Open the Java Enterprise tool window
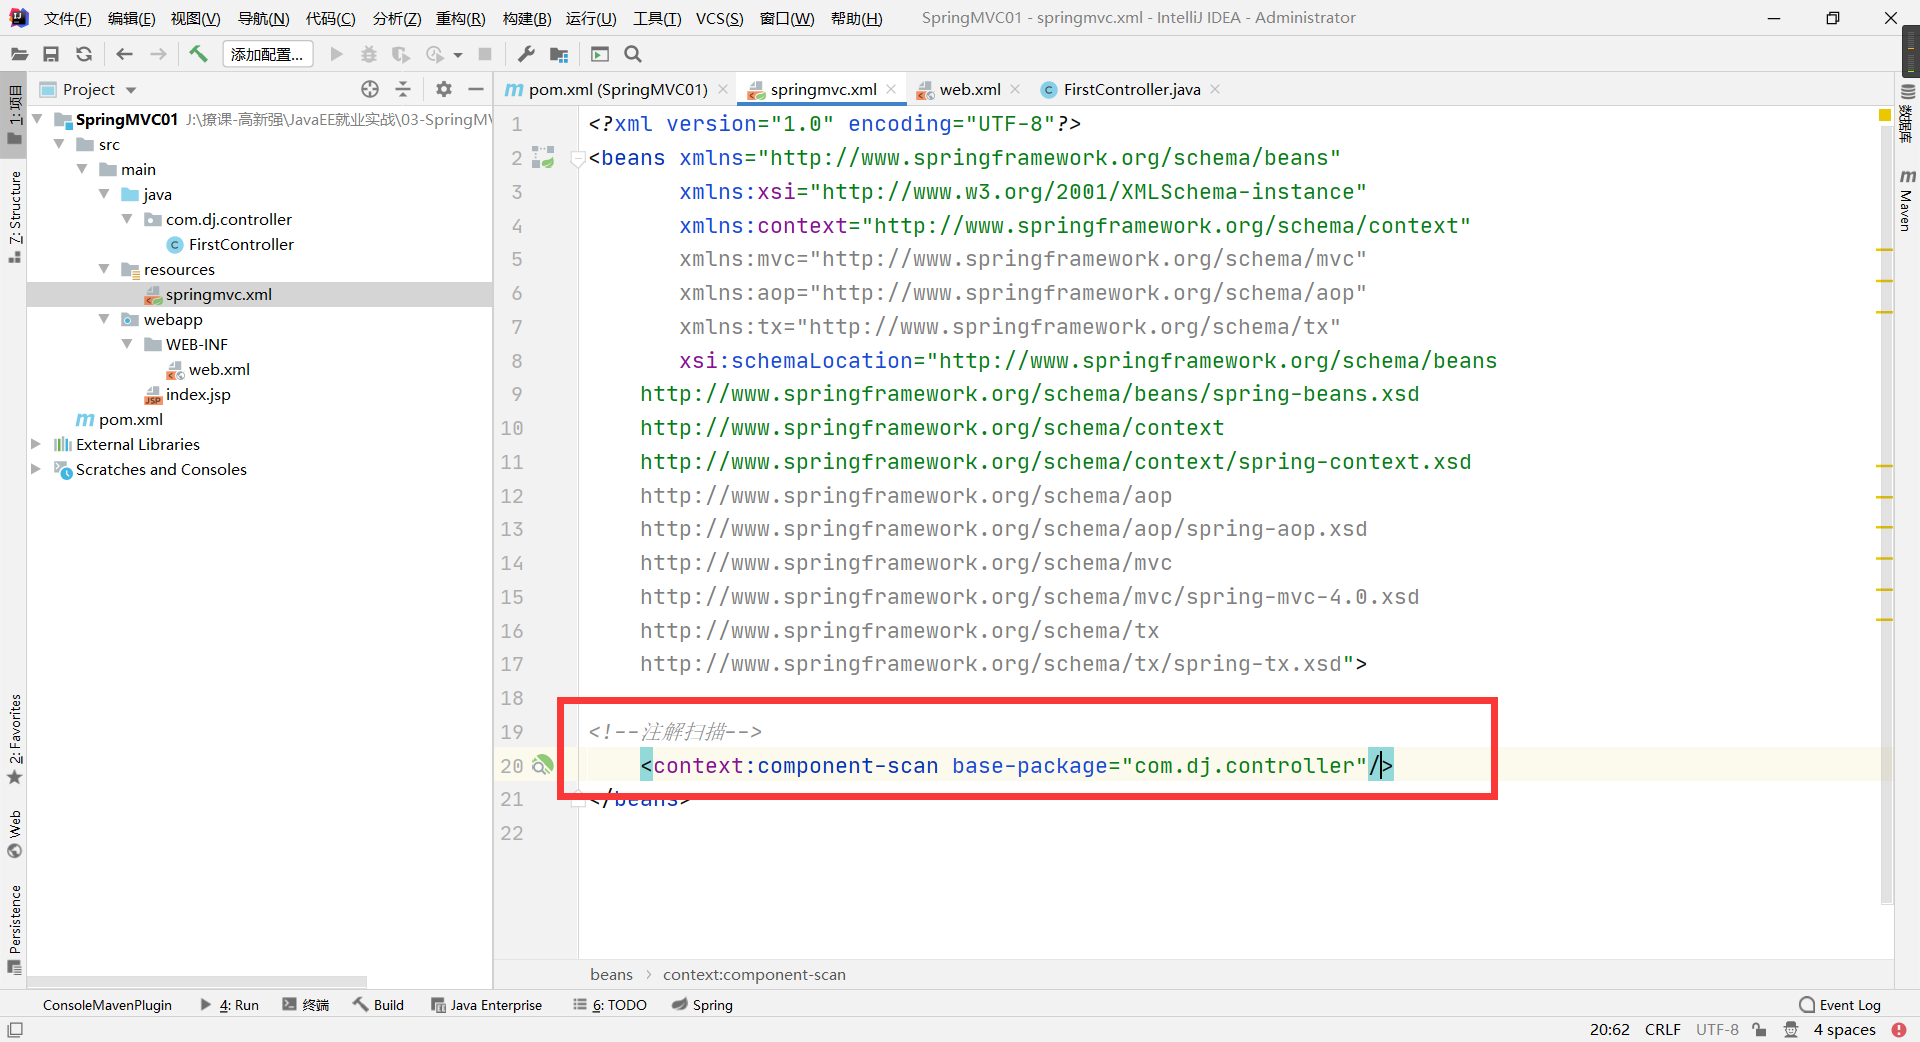The height and width of the screenshot is (1042, 1920). [486, 1005]
